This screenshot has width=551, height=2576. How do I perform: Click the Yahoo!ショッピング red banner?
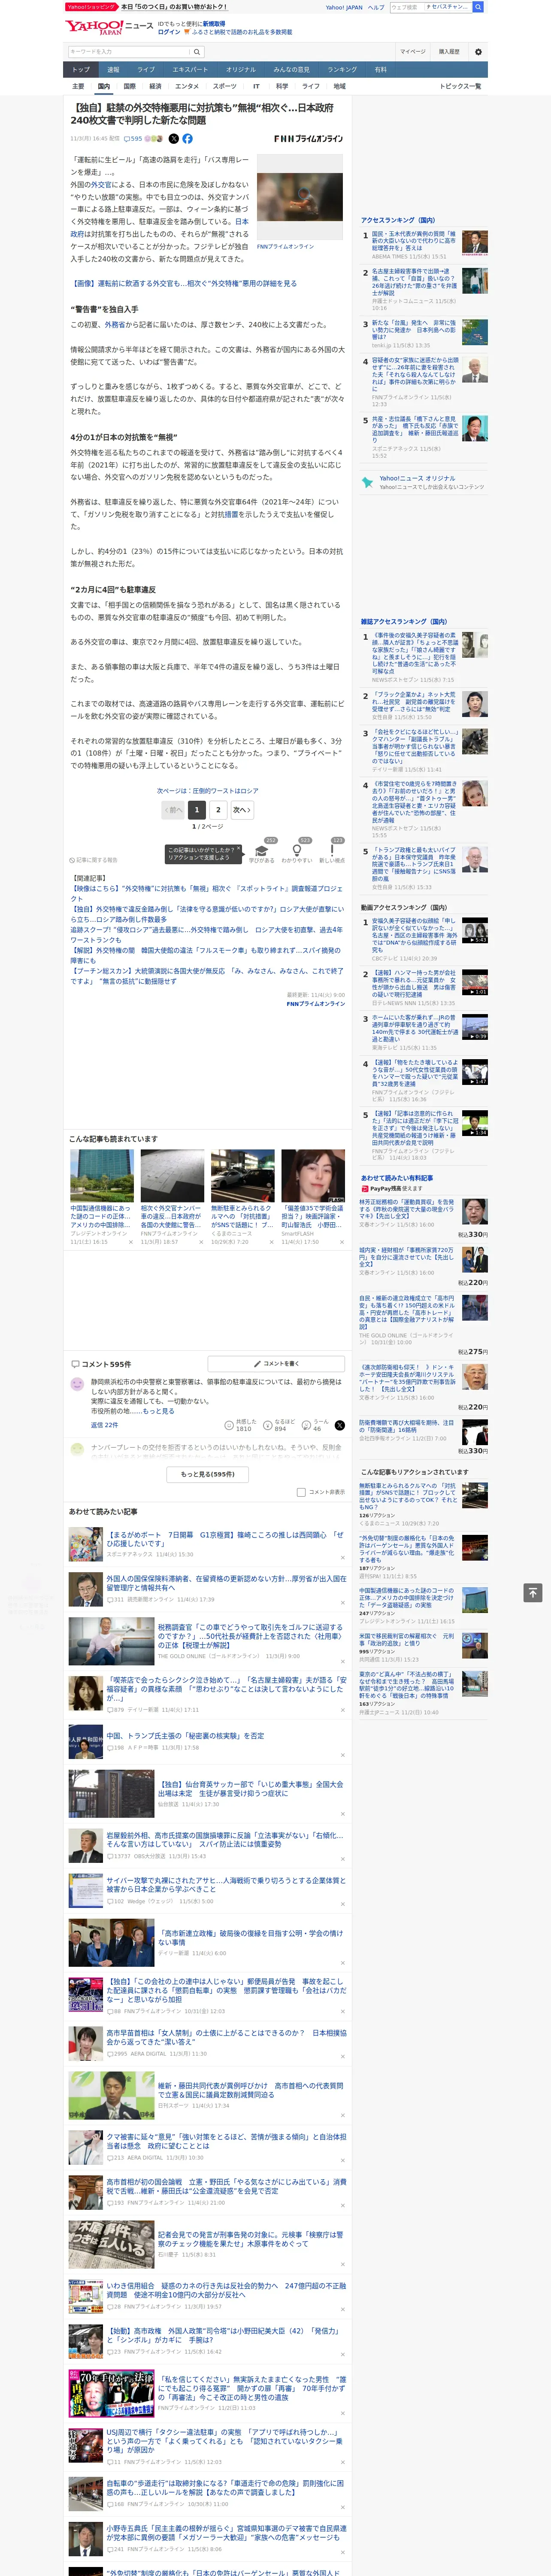click(x=91, y=6)
